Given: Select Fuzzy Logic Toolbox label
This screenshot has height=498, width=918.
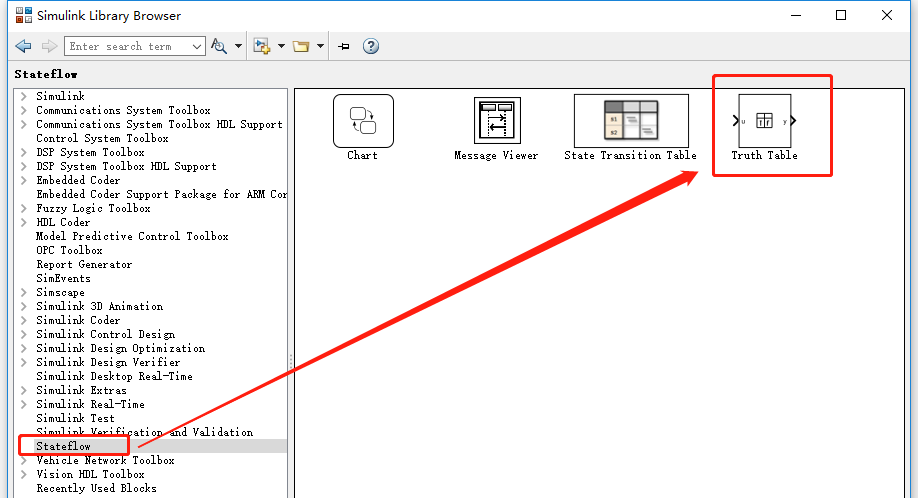Looking at the screenshot, I should coord(93,208).
